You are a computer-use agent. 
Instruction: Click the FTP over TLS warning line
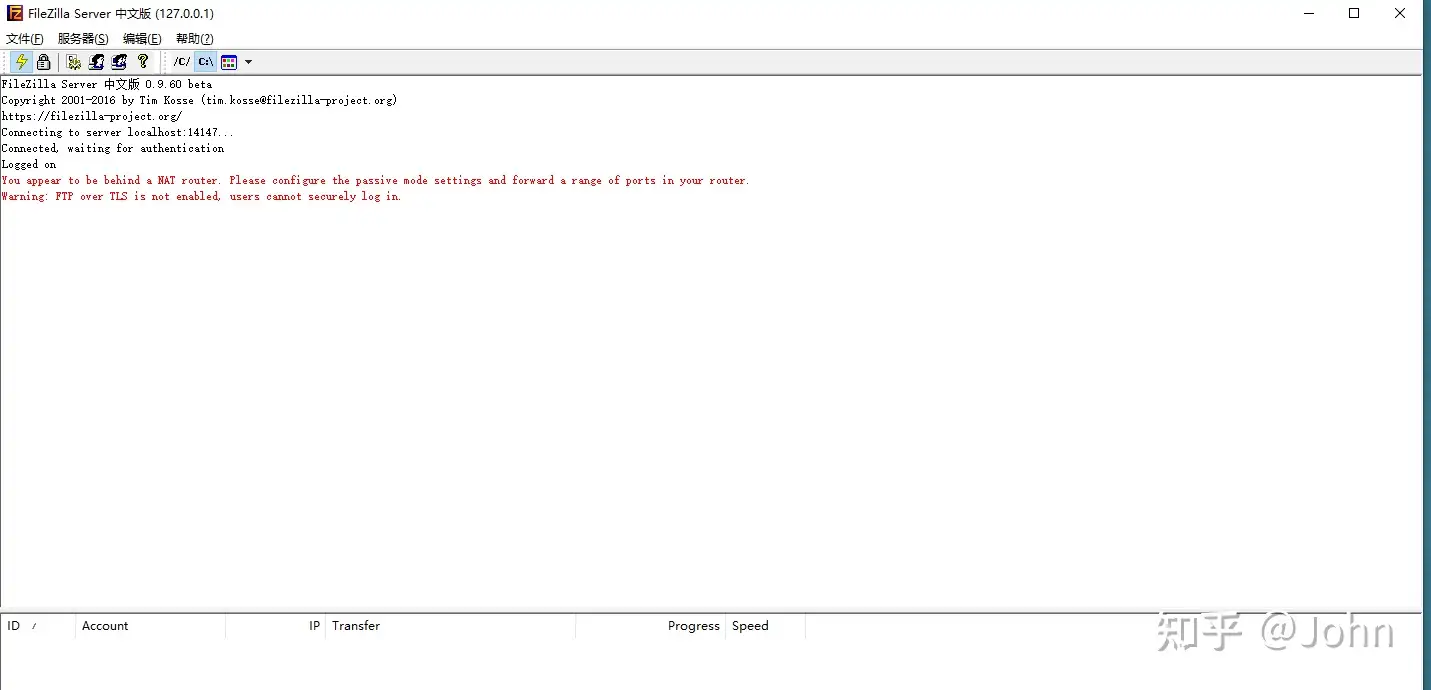coord(201,196)
